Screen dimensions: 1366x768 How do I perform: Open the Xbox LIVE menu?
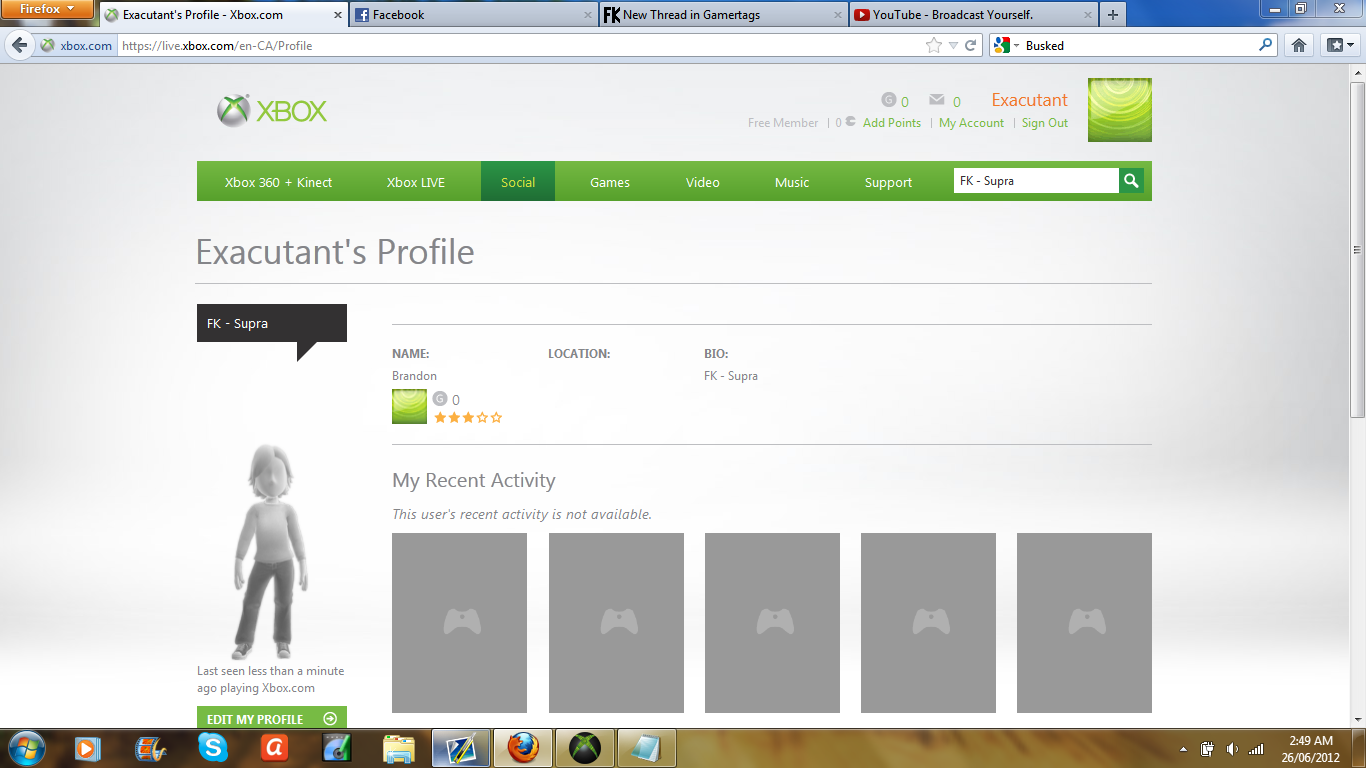(x=416, y=182)
